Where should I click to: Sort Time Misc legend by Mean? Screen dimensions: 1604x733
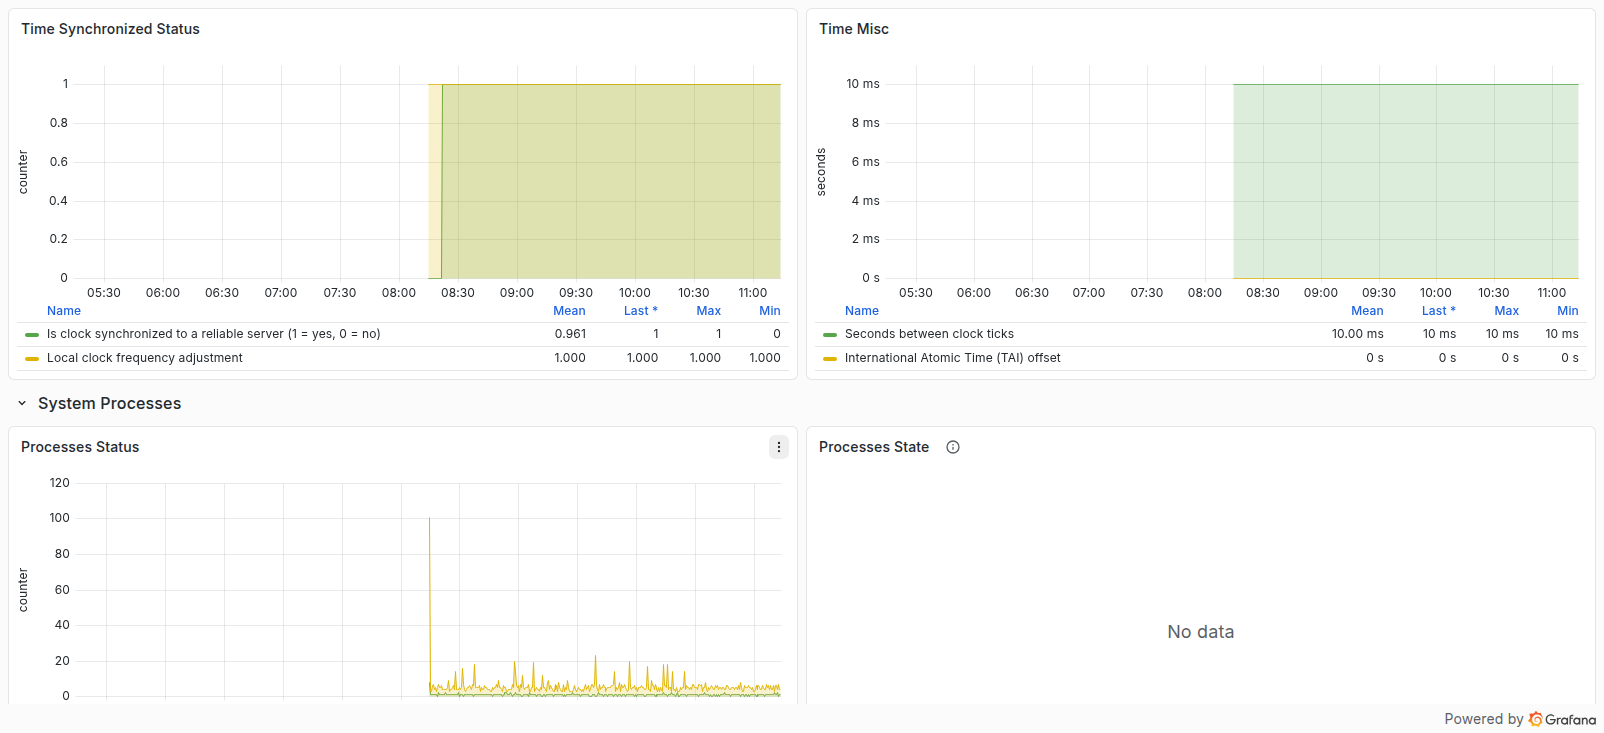point(1367,311)
